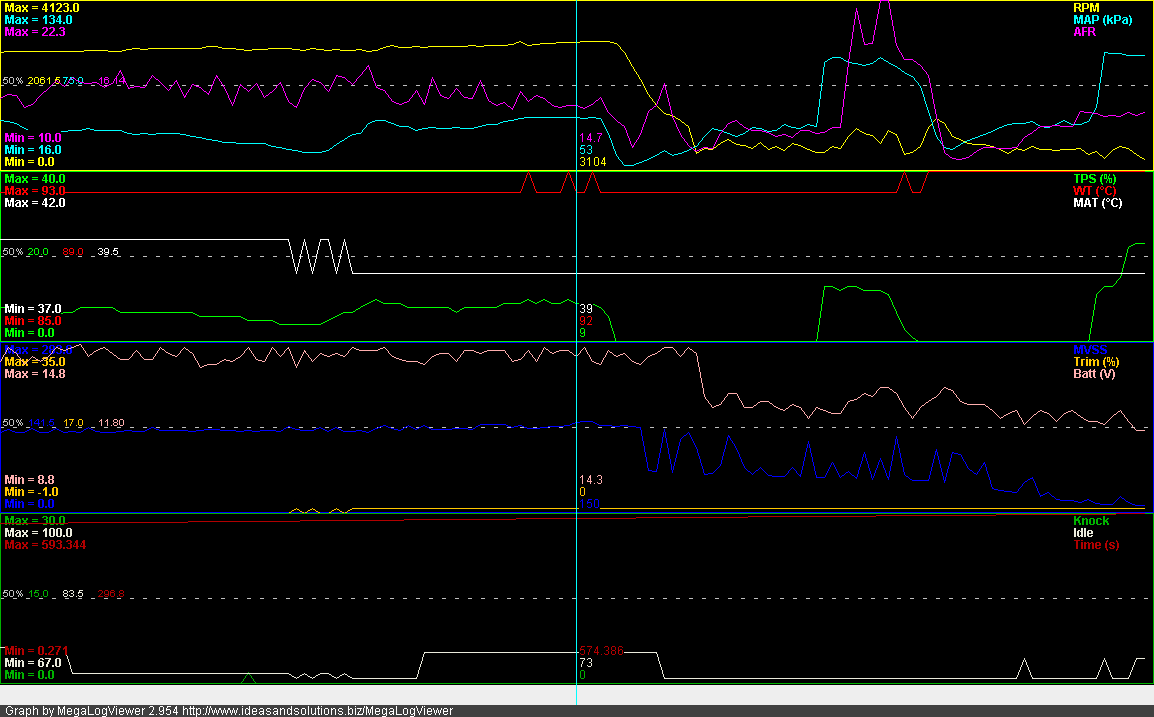Click the Max = 4123.0 RPM value
This screenshot has height=717, width=1154.
click(42, 8)
